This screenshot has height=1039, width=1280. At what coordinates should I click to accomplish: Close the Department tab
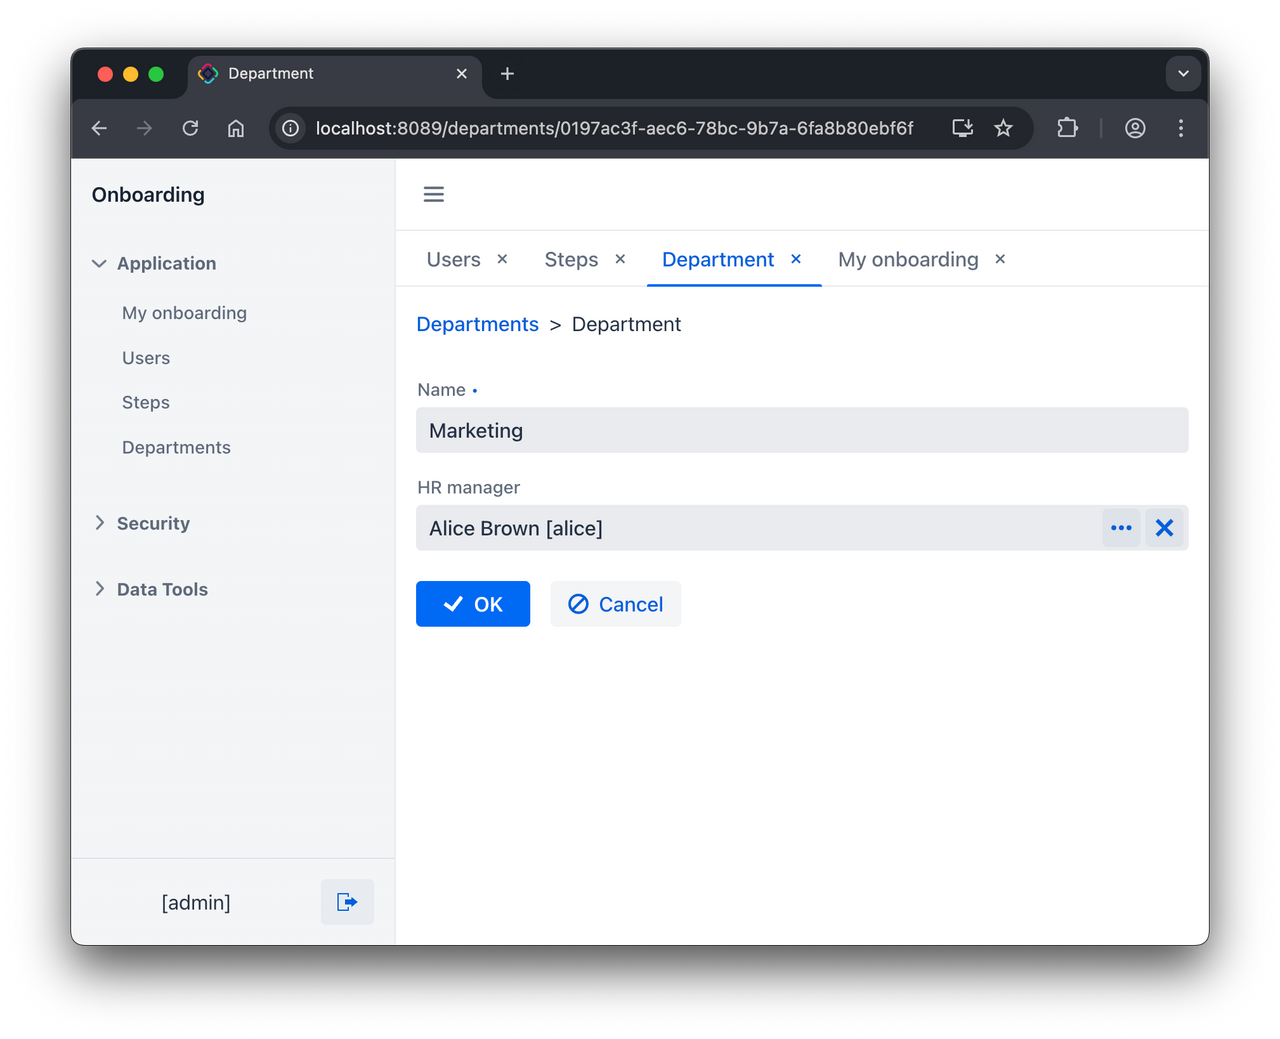pyautogui.click(x=795, y=259)
